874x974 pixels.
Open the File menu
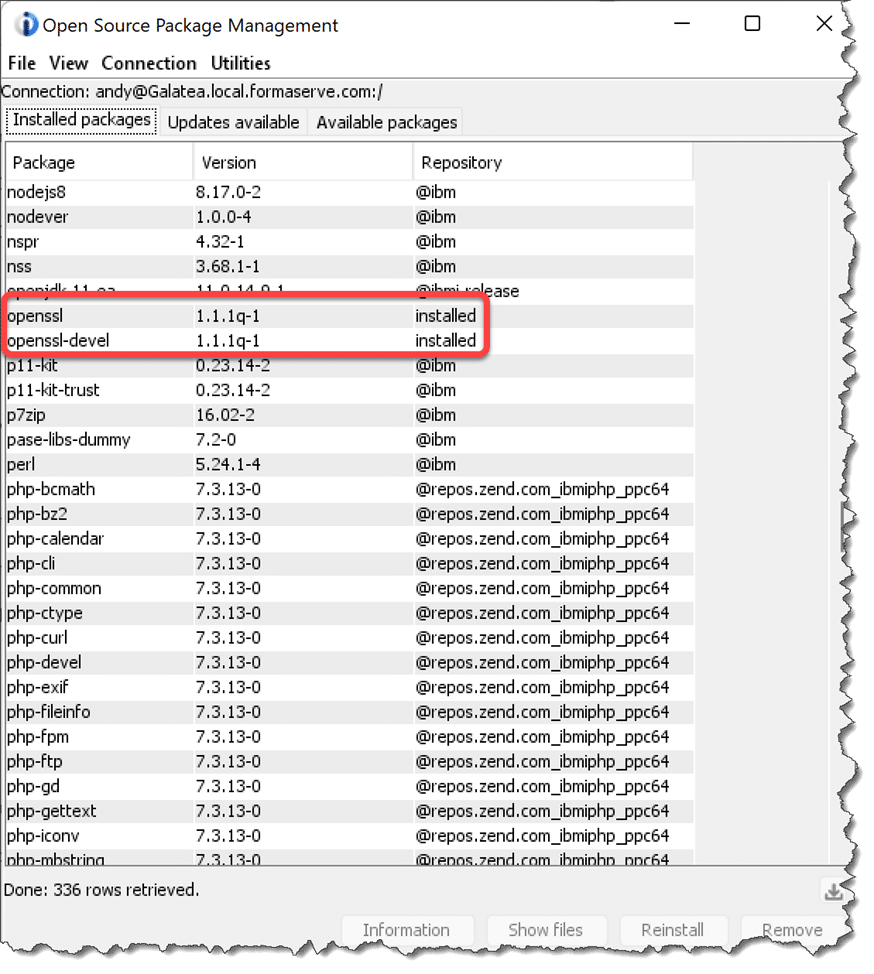click(x=22, y=63)
